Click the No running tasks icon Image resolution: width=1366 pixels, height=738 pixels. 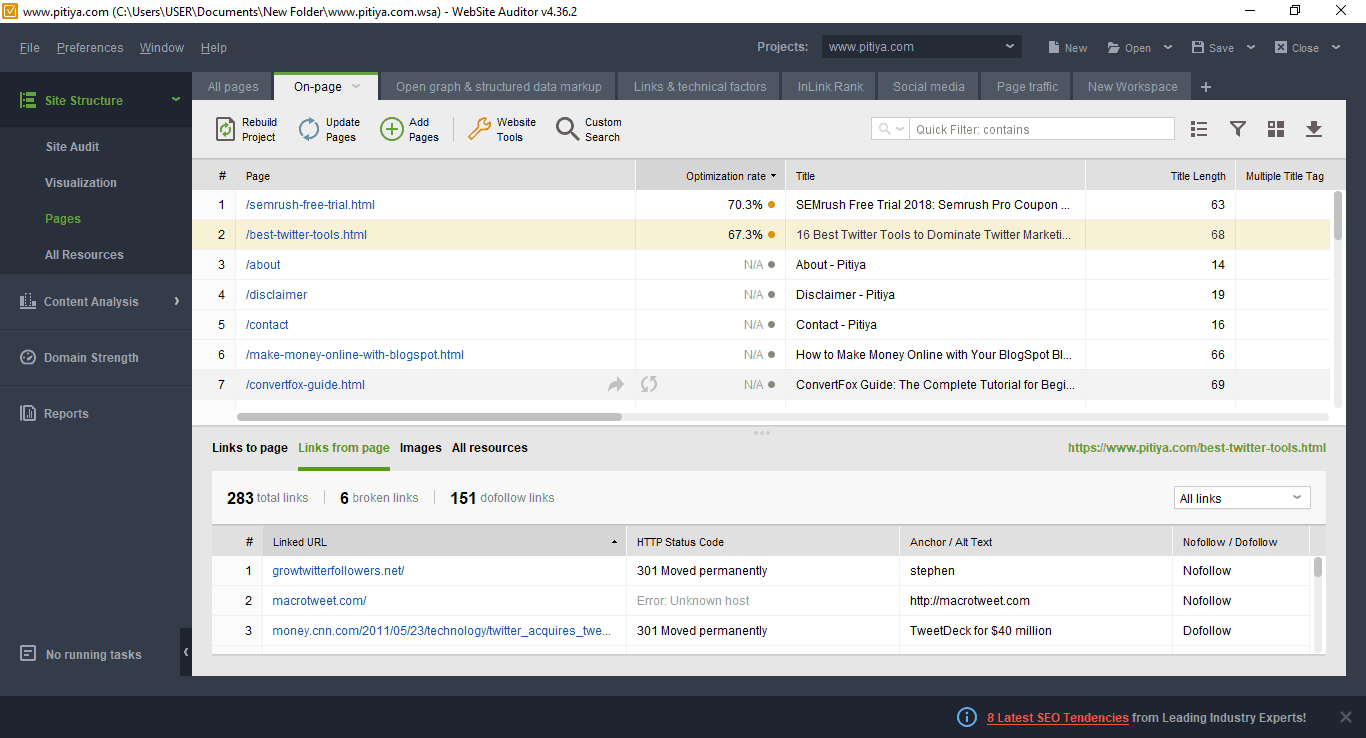click(29, 654)
